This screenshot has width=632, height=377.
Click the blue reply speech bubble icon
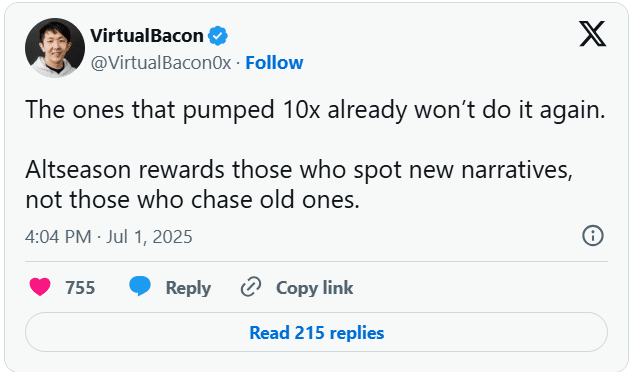(140, 286)
